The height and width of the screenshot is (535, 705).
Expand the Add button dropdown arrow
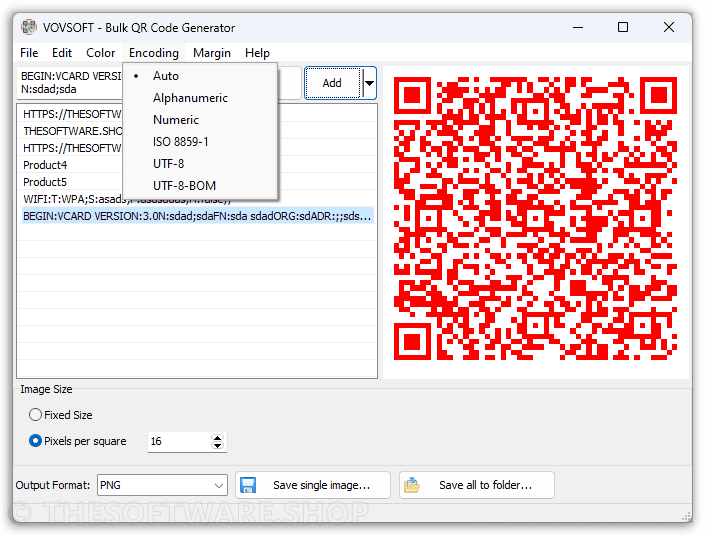[x=370, y=83]
